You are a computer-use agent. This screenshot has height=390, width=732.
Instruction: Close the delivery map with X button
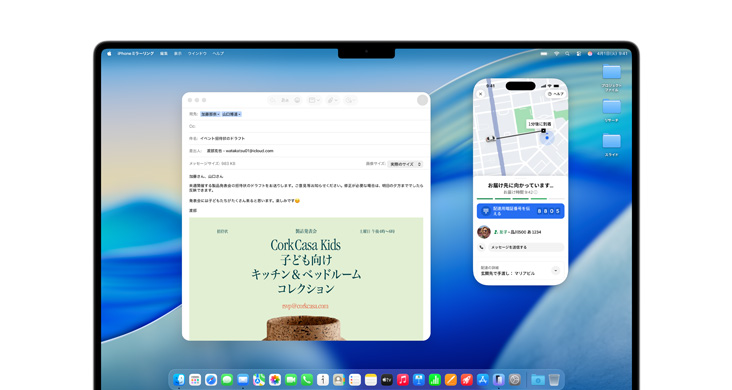(481, 94)
